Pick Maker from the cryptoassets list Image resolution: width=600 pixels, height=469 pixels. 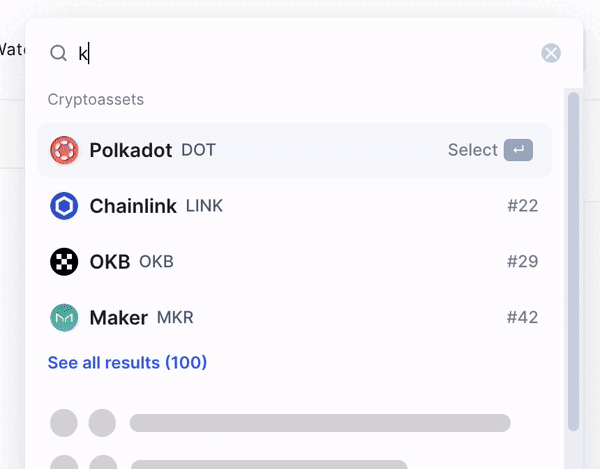point(118,318)
